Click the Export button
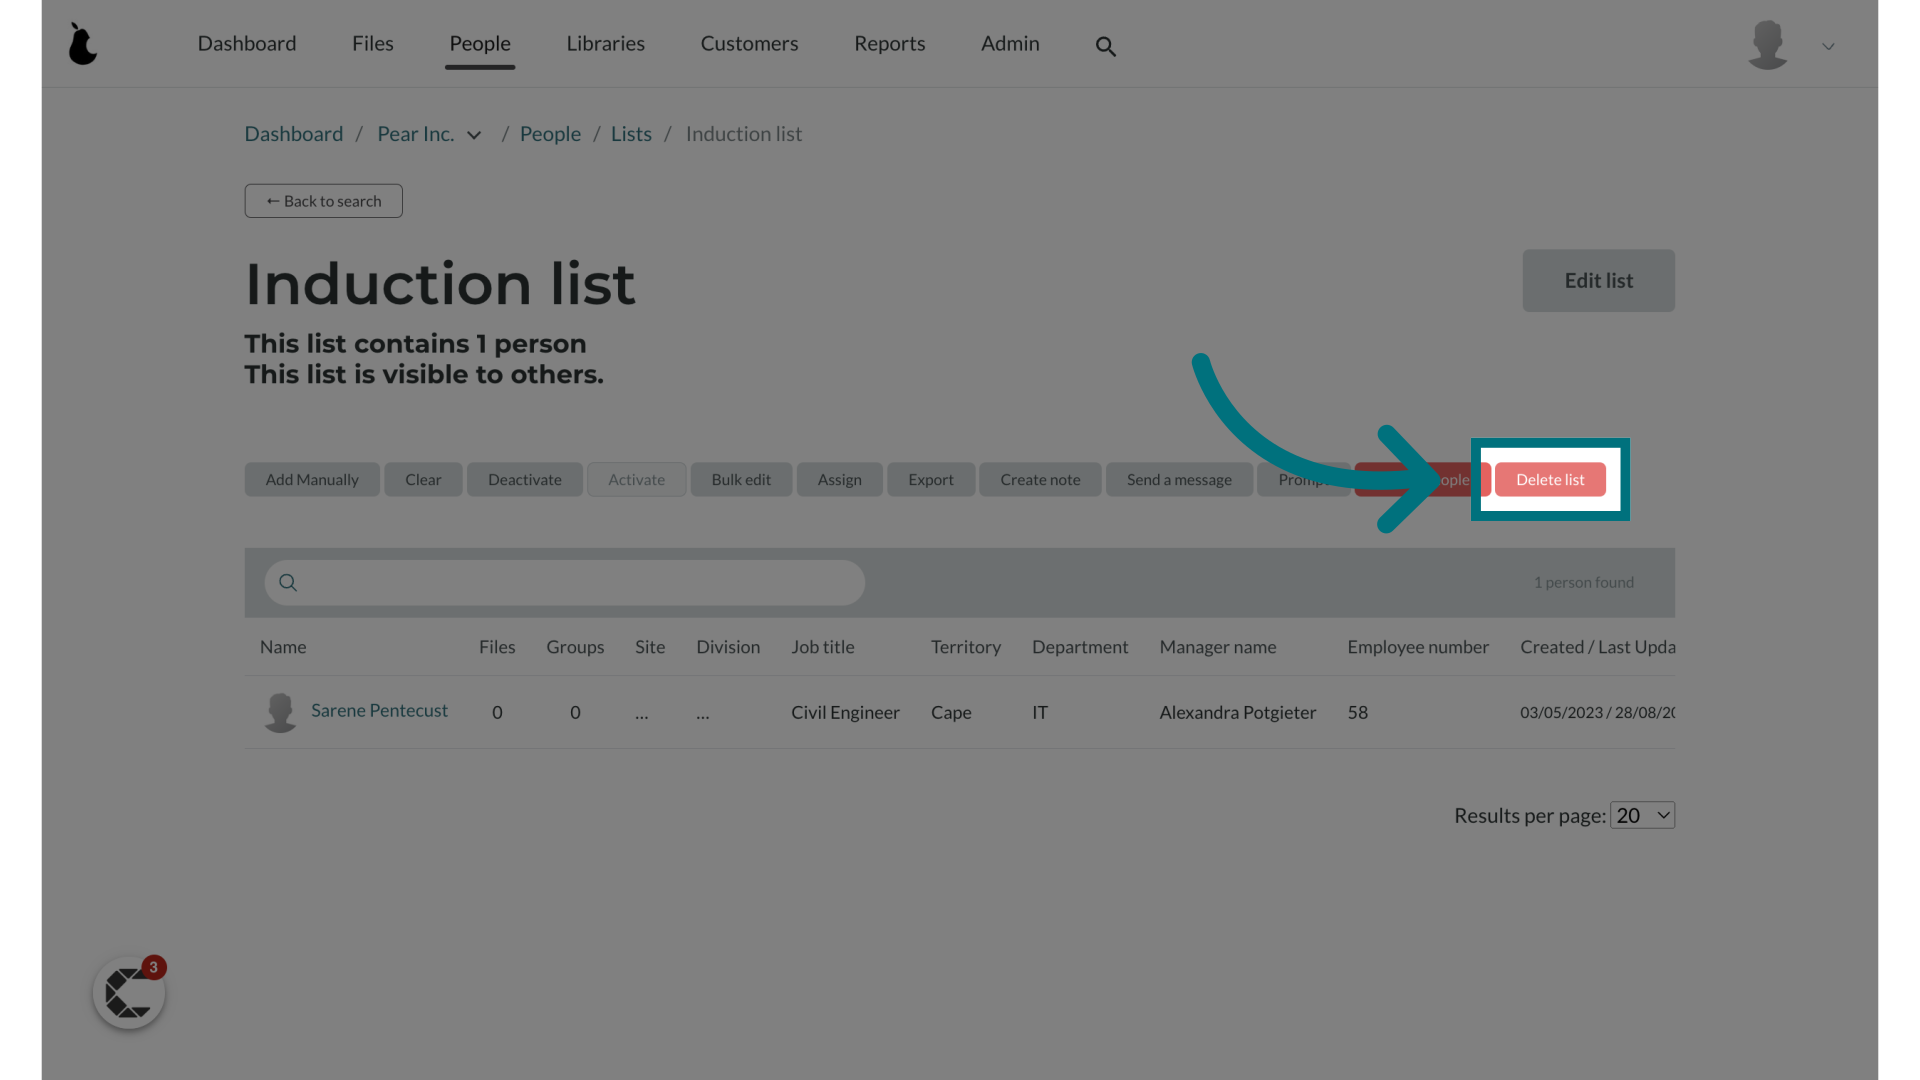Image resolution: width=1920 pixels, height=1080 pixels. pos(931,480)
